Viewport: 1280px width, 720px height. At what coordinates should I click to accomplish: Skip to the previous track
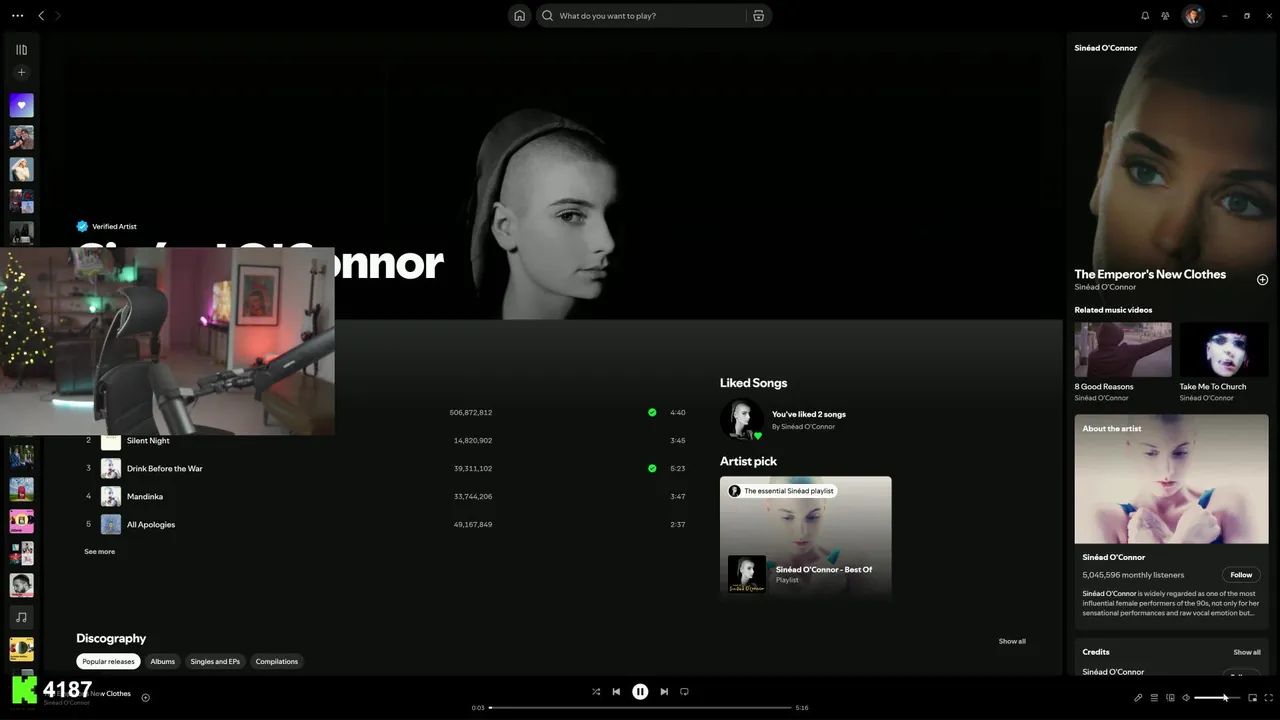pyautogui.click(x=616, y=692)
